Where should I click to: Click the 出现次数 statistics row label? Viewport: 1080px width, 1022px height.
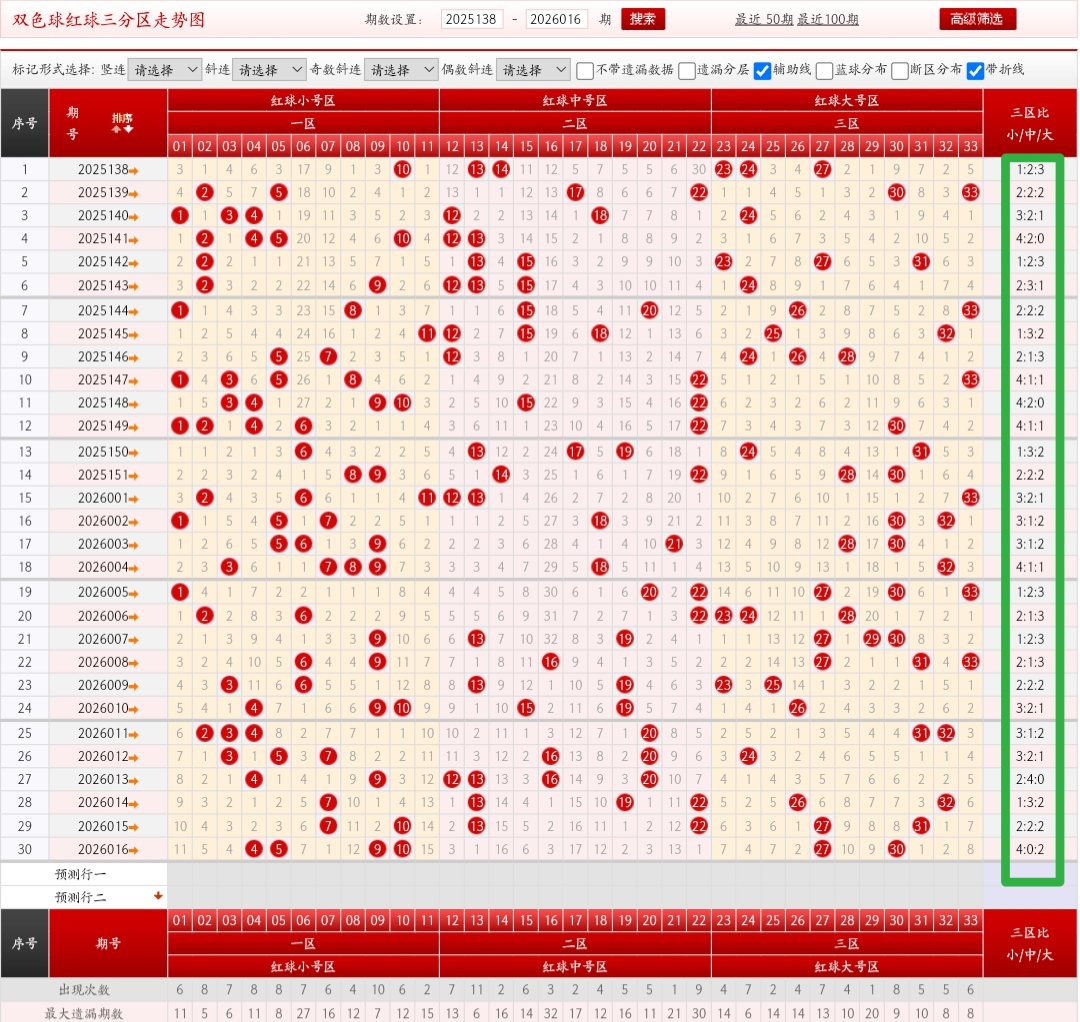coord(84,990)
